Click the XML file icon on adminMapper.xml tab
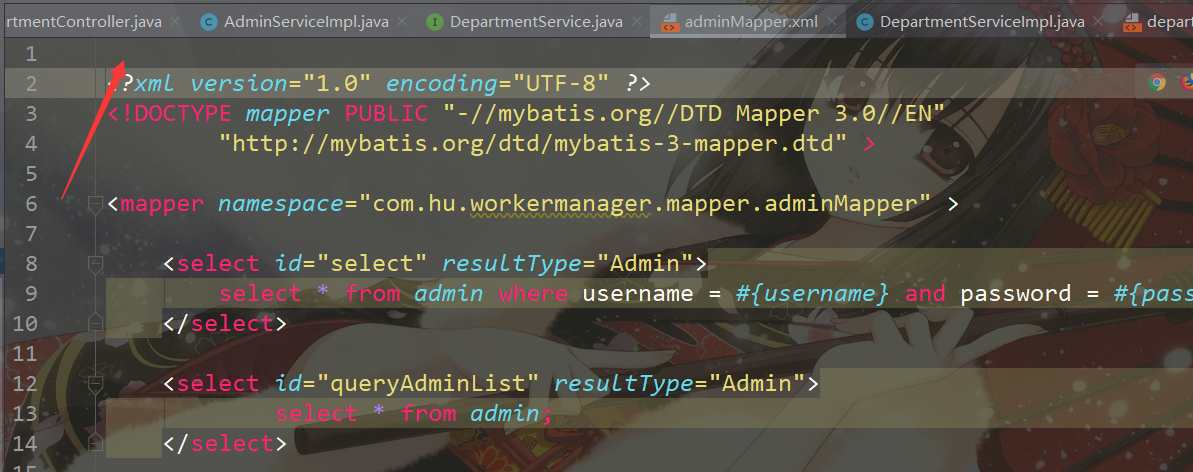Viewport: 1193px width, 472px height. click(x=670, y=22)
